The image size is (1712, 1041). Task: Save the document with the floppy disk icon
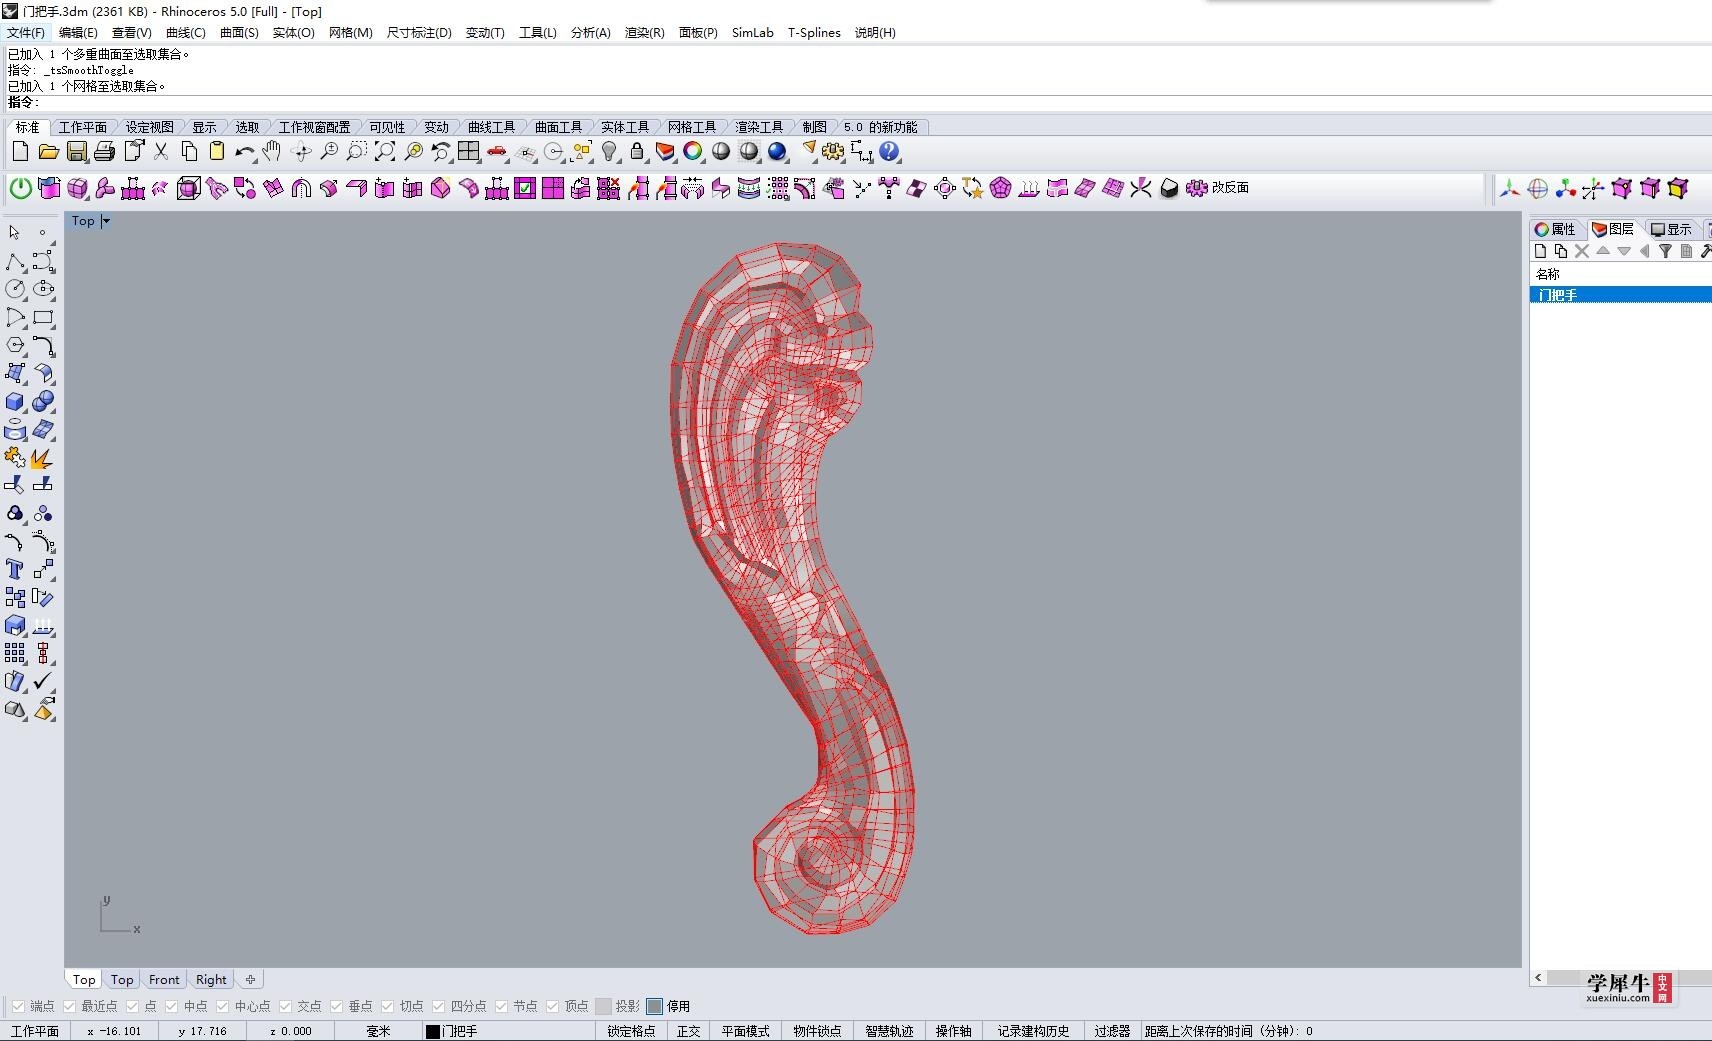[76, 152]
